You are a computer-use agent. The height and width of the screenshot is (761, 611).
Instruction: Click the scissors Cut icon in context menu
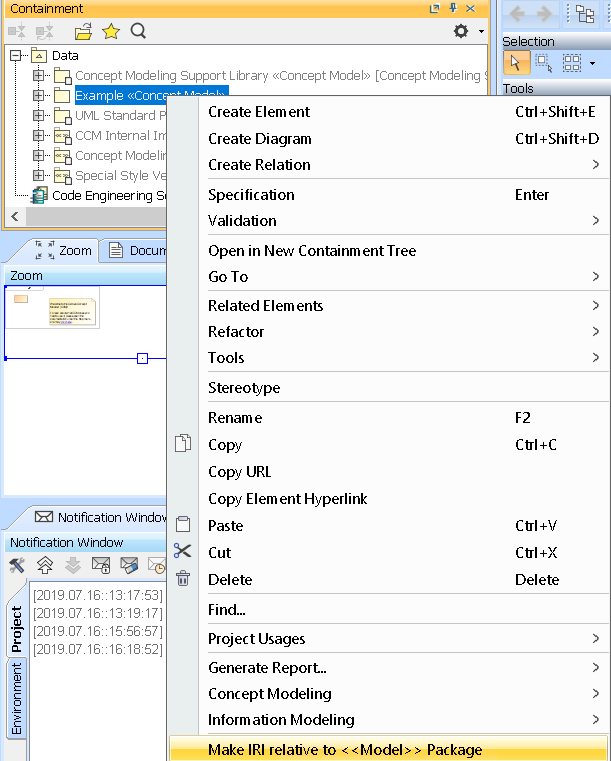(182, 551)
